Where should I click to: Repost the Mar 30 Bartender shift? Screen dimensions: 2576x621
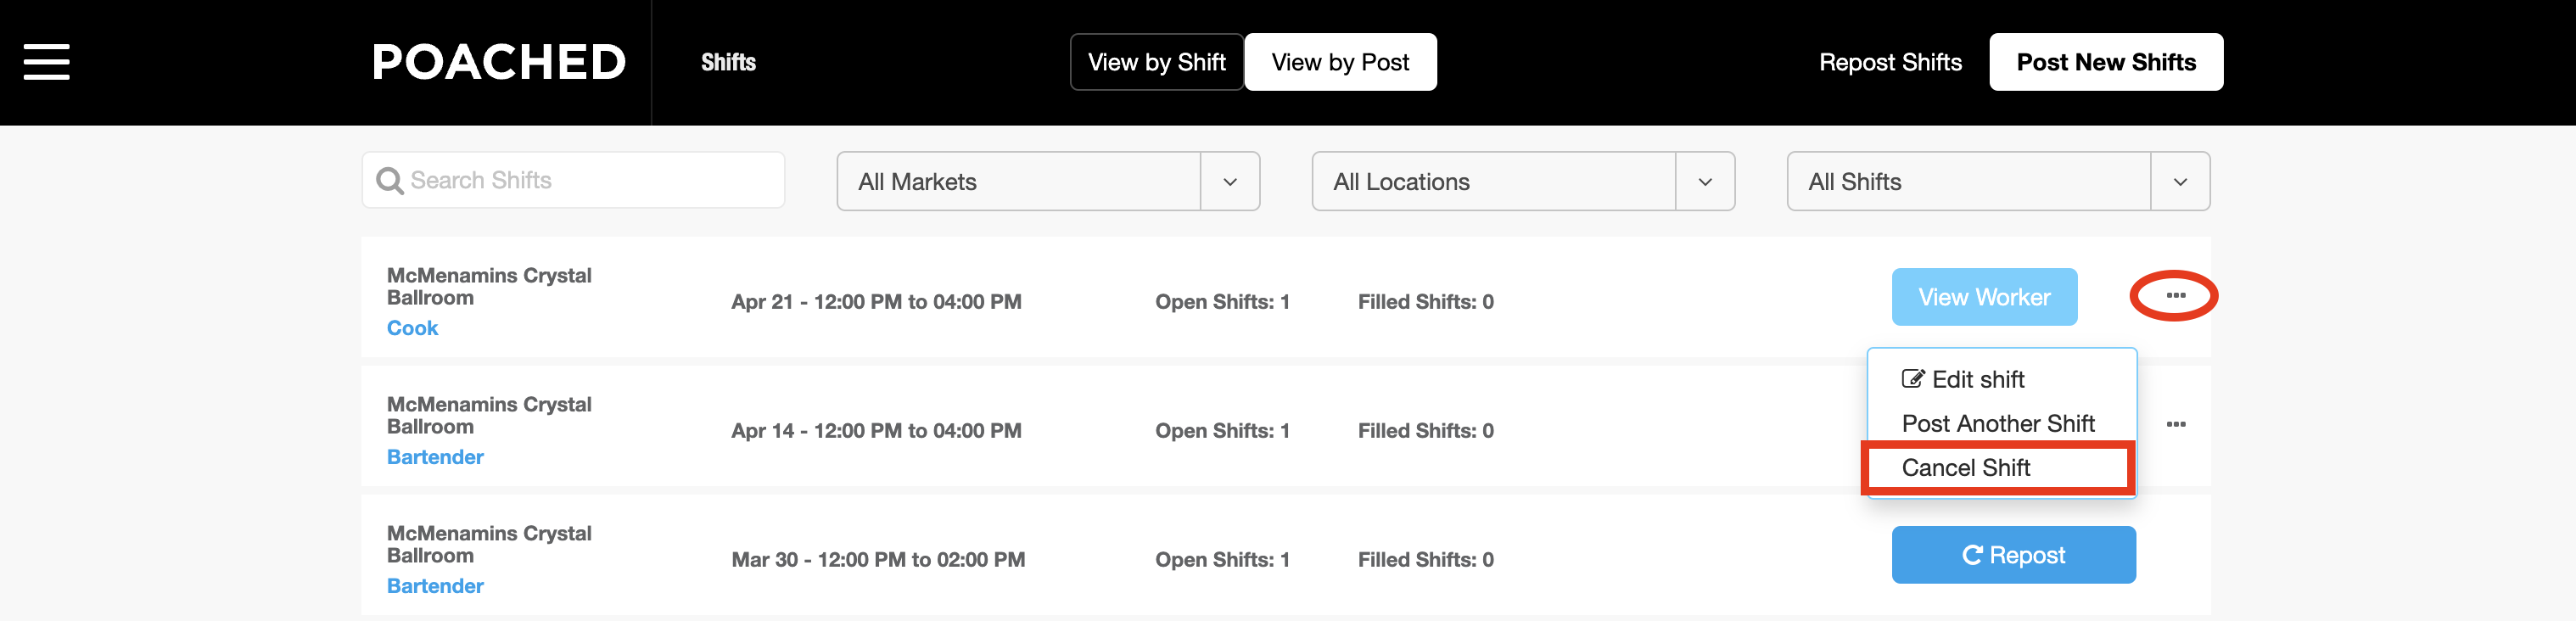click(2013, 555)
